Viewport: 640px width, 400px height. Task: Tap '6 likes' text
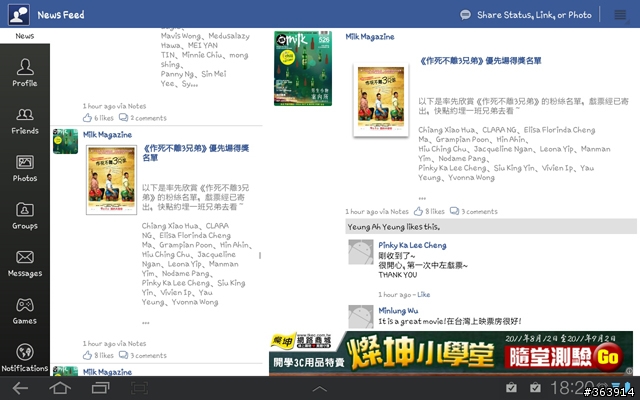104,118
